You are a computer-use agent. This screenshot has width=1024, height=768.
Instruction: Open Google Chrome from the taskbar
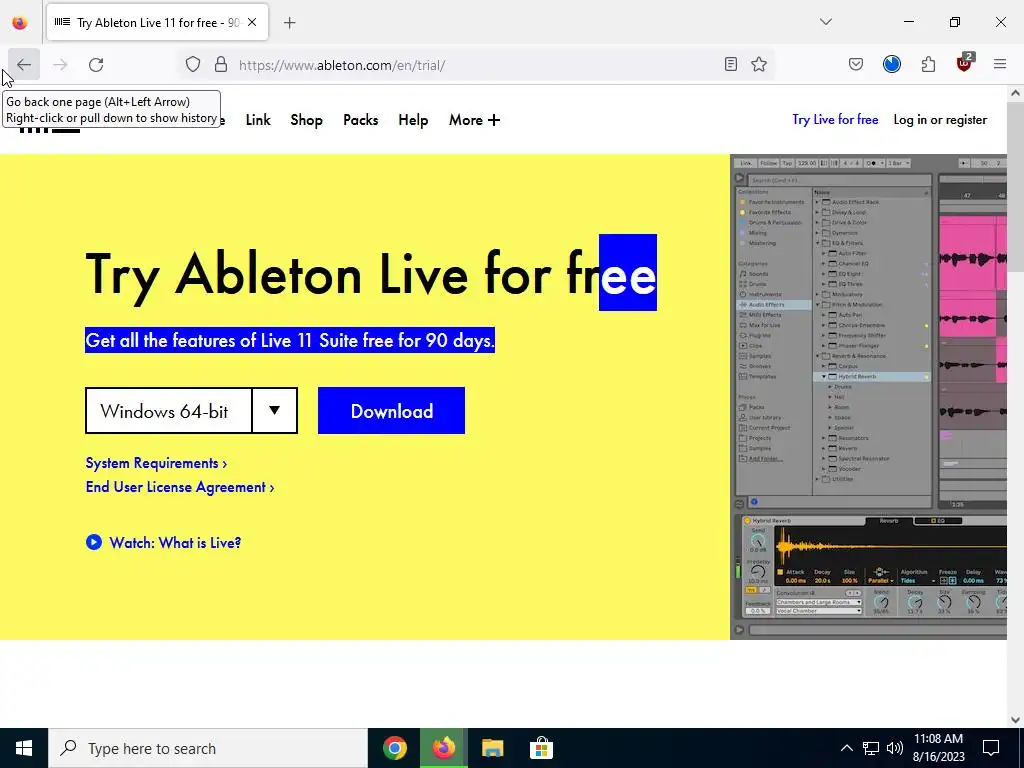tap(394, 748)
